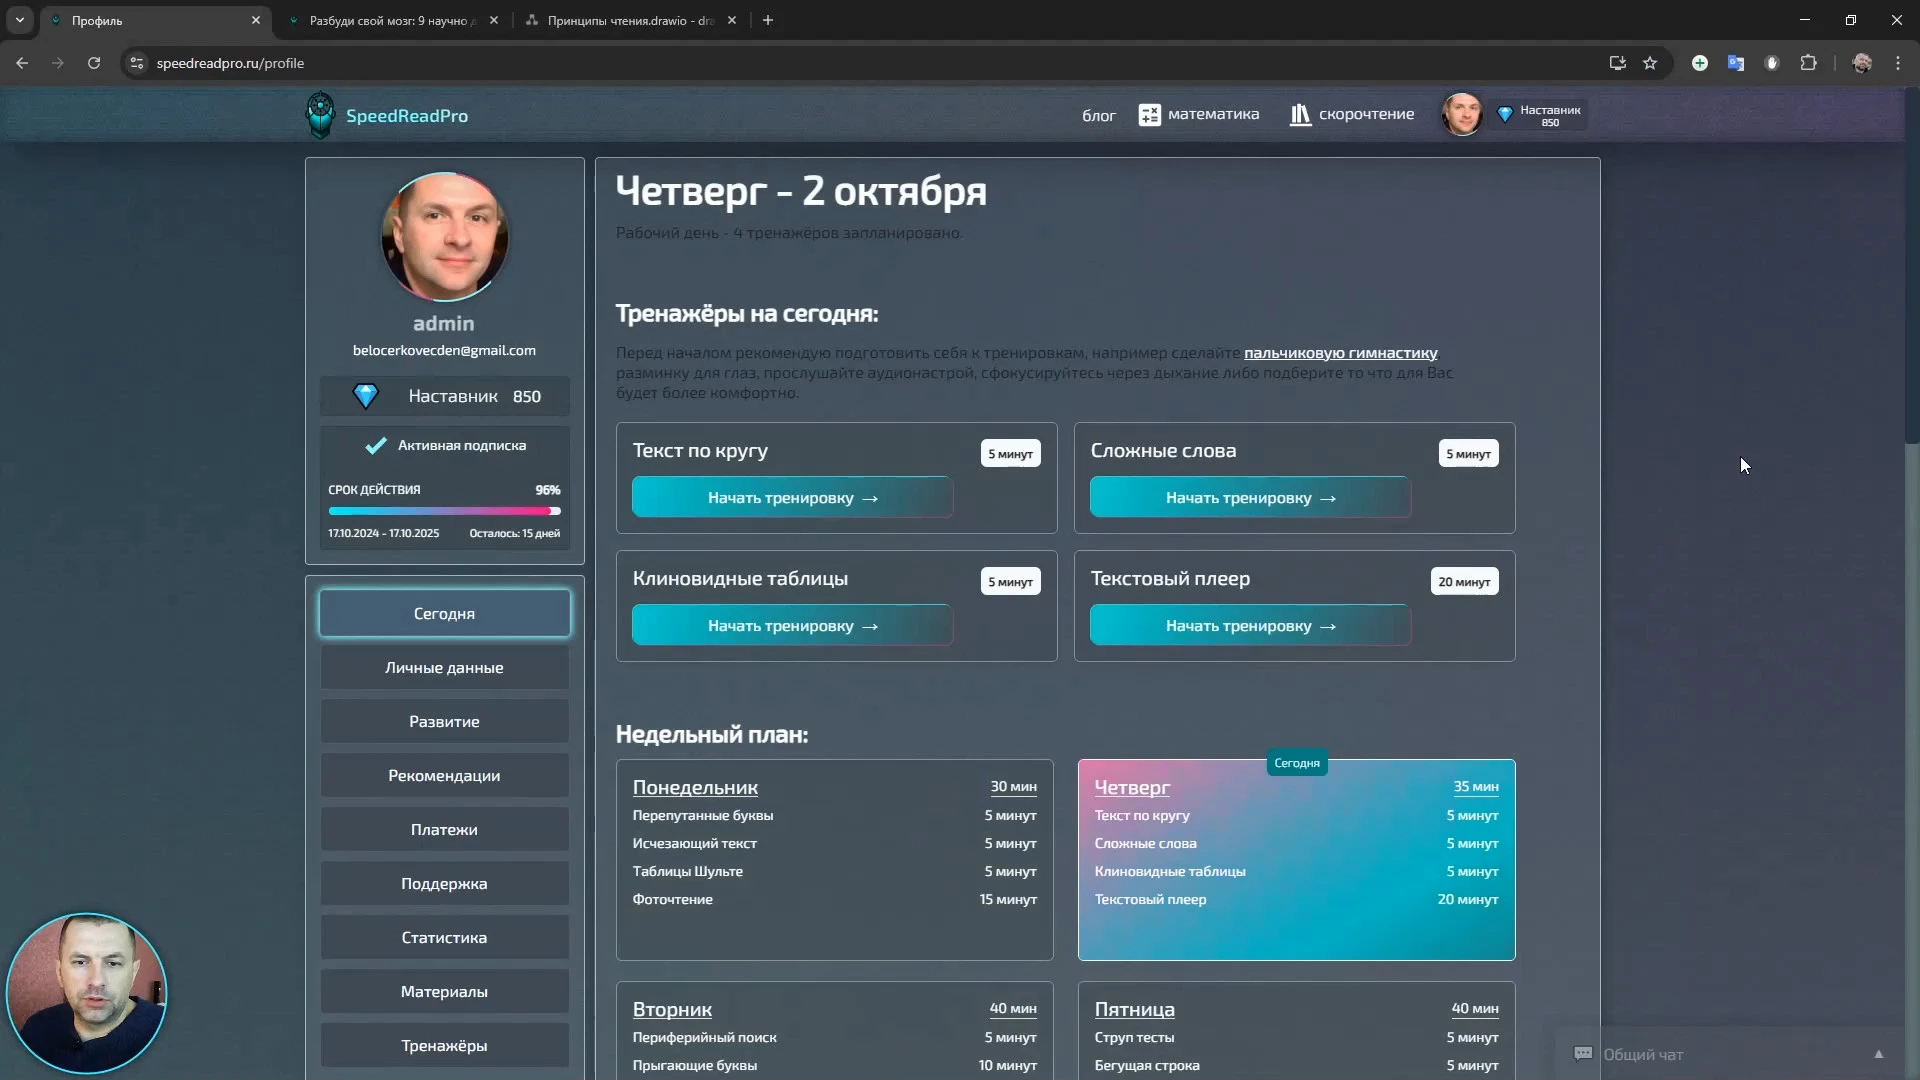Open the Статистика sidebar section

[445, 937]
